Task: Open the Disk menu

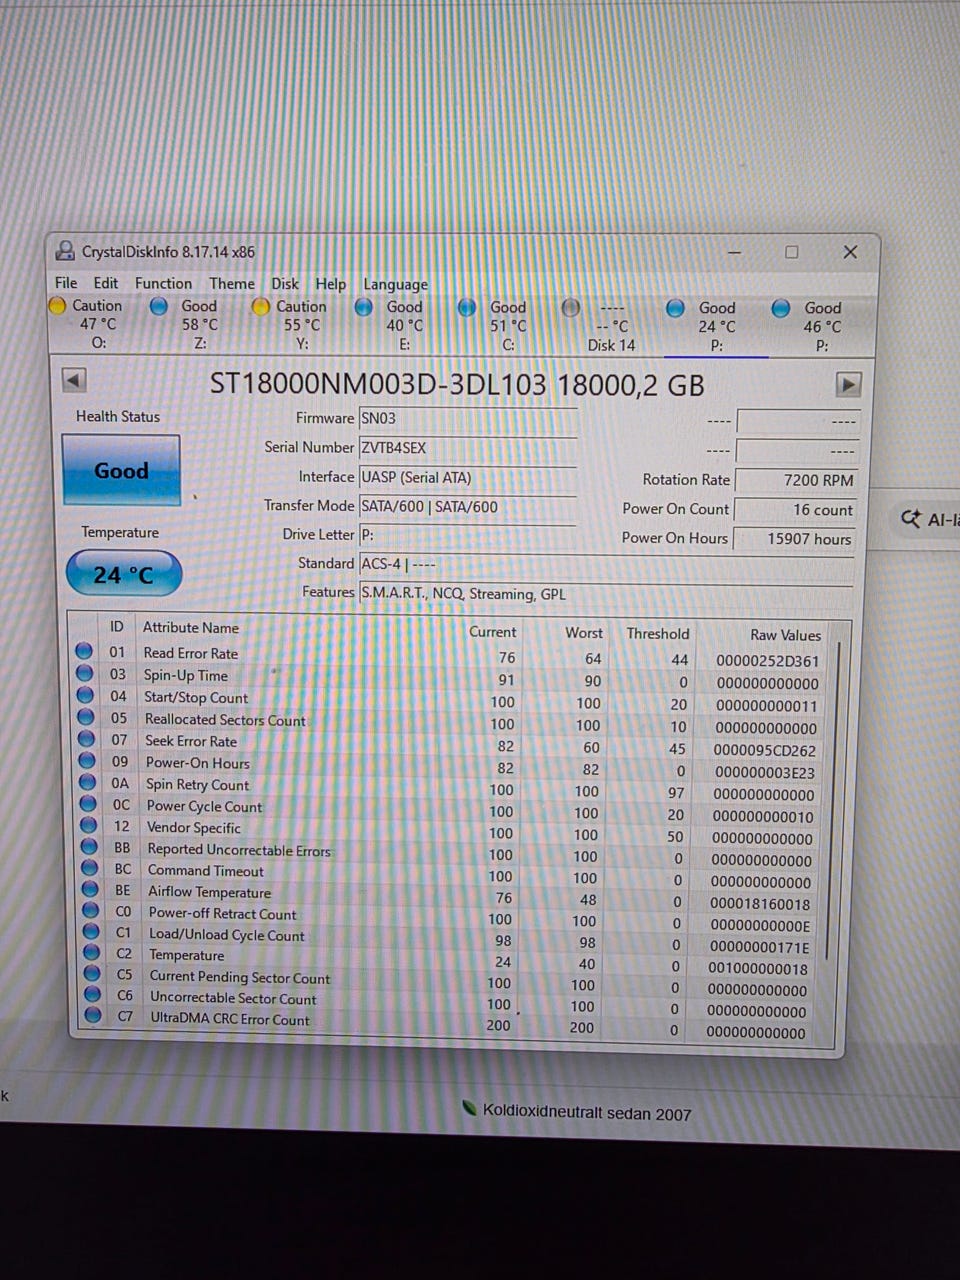Action: 285,283
